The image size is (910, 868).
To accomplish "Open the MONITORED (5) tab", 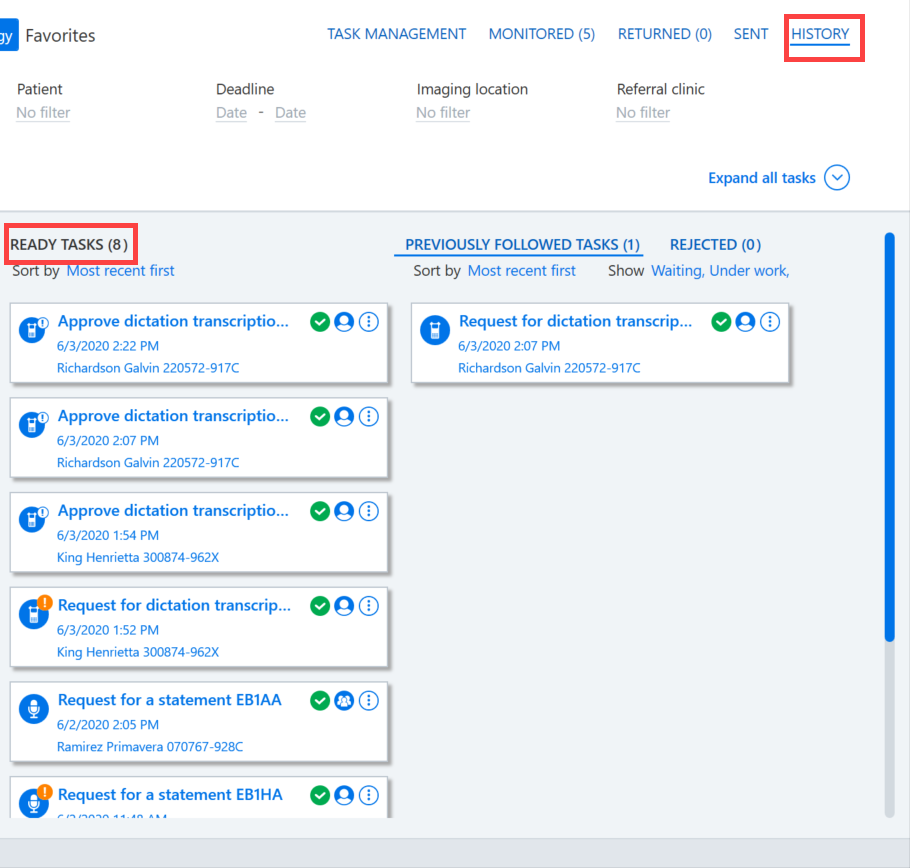I will [x=541, y=34].
